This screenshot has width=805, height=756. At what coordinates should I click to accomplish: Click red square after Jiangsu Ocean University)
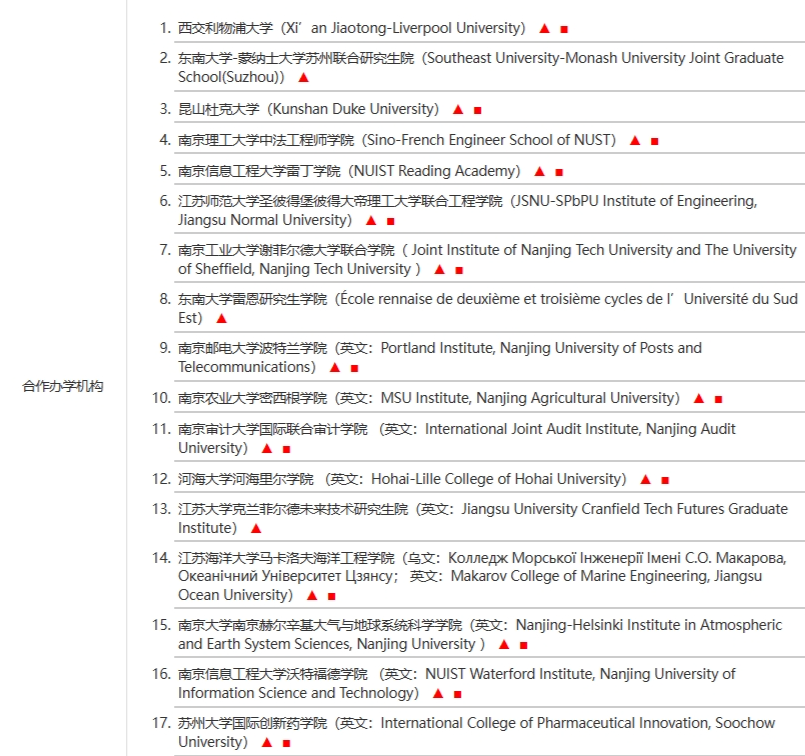click(x=331, y=596)
